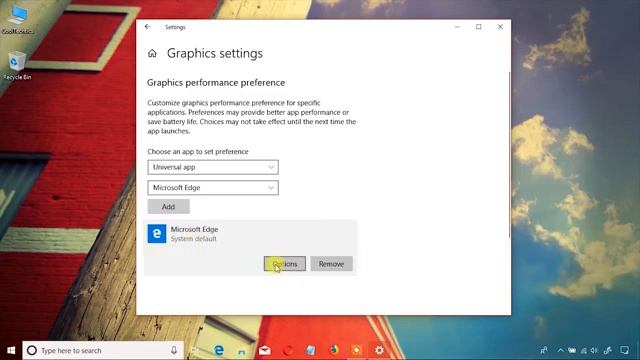Open the orange square taskbar app
The width and height of the screenshot is (640, 360).
[x=356, y=350]
